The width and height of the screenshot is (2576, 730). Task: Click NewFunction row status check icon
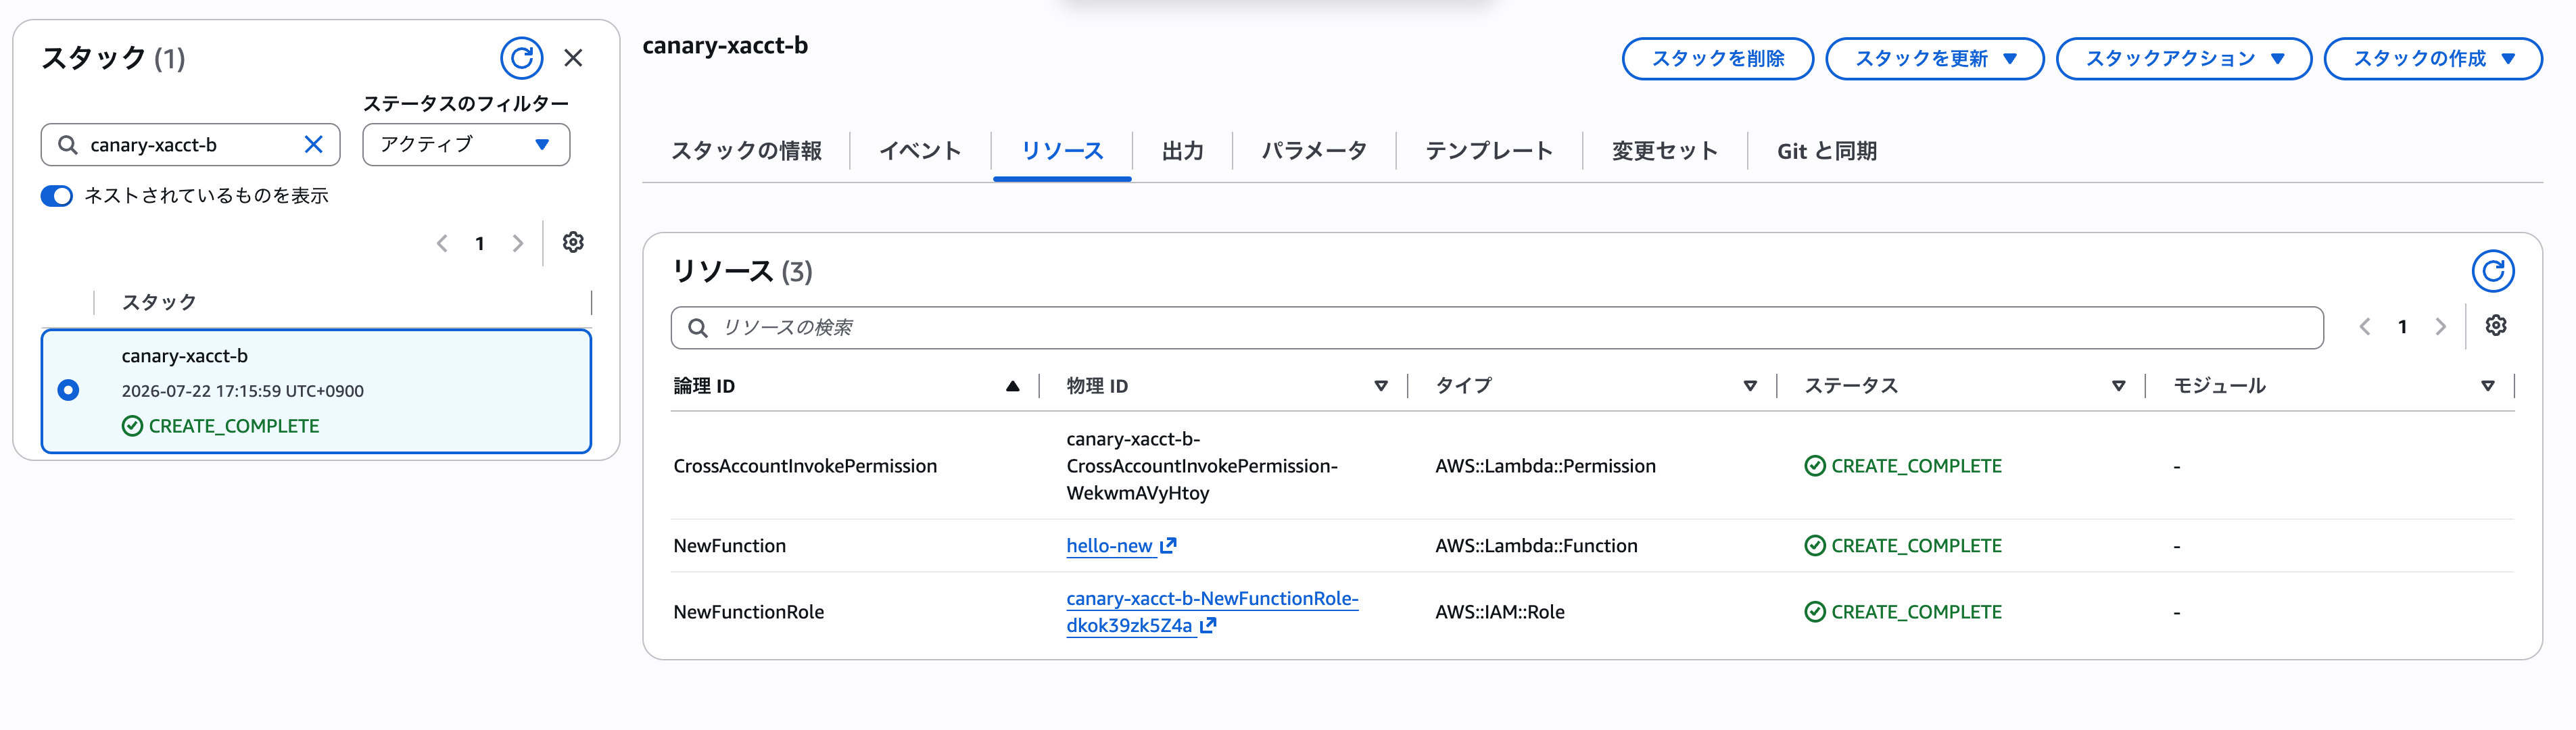1814,545
